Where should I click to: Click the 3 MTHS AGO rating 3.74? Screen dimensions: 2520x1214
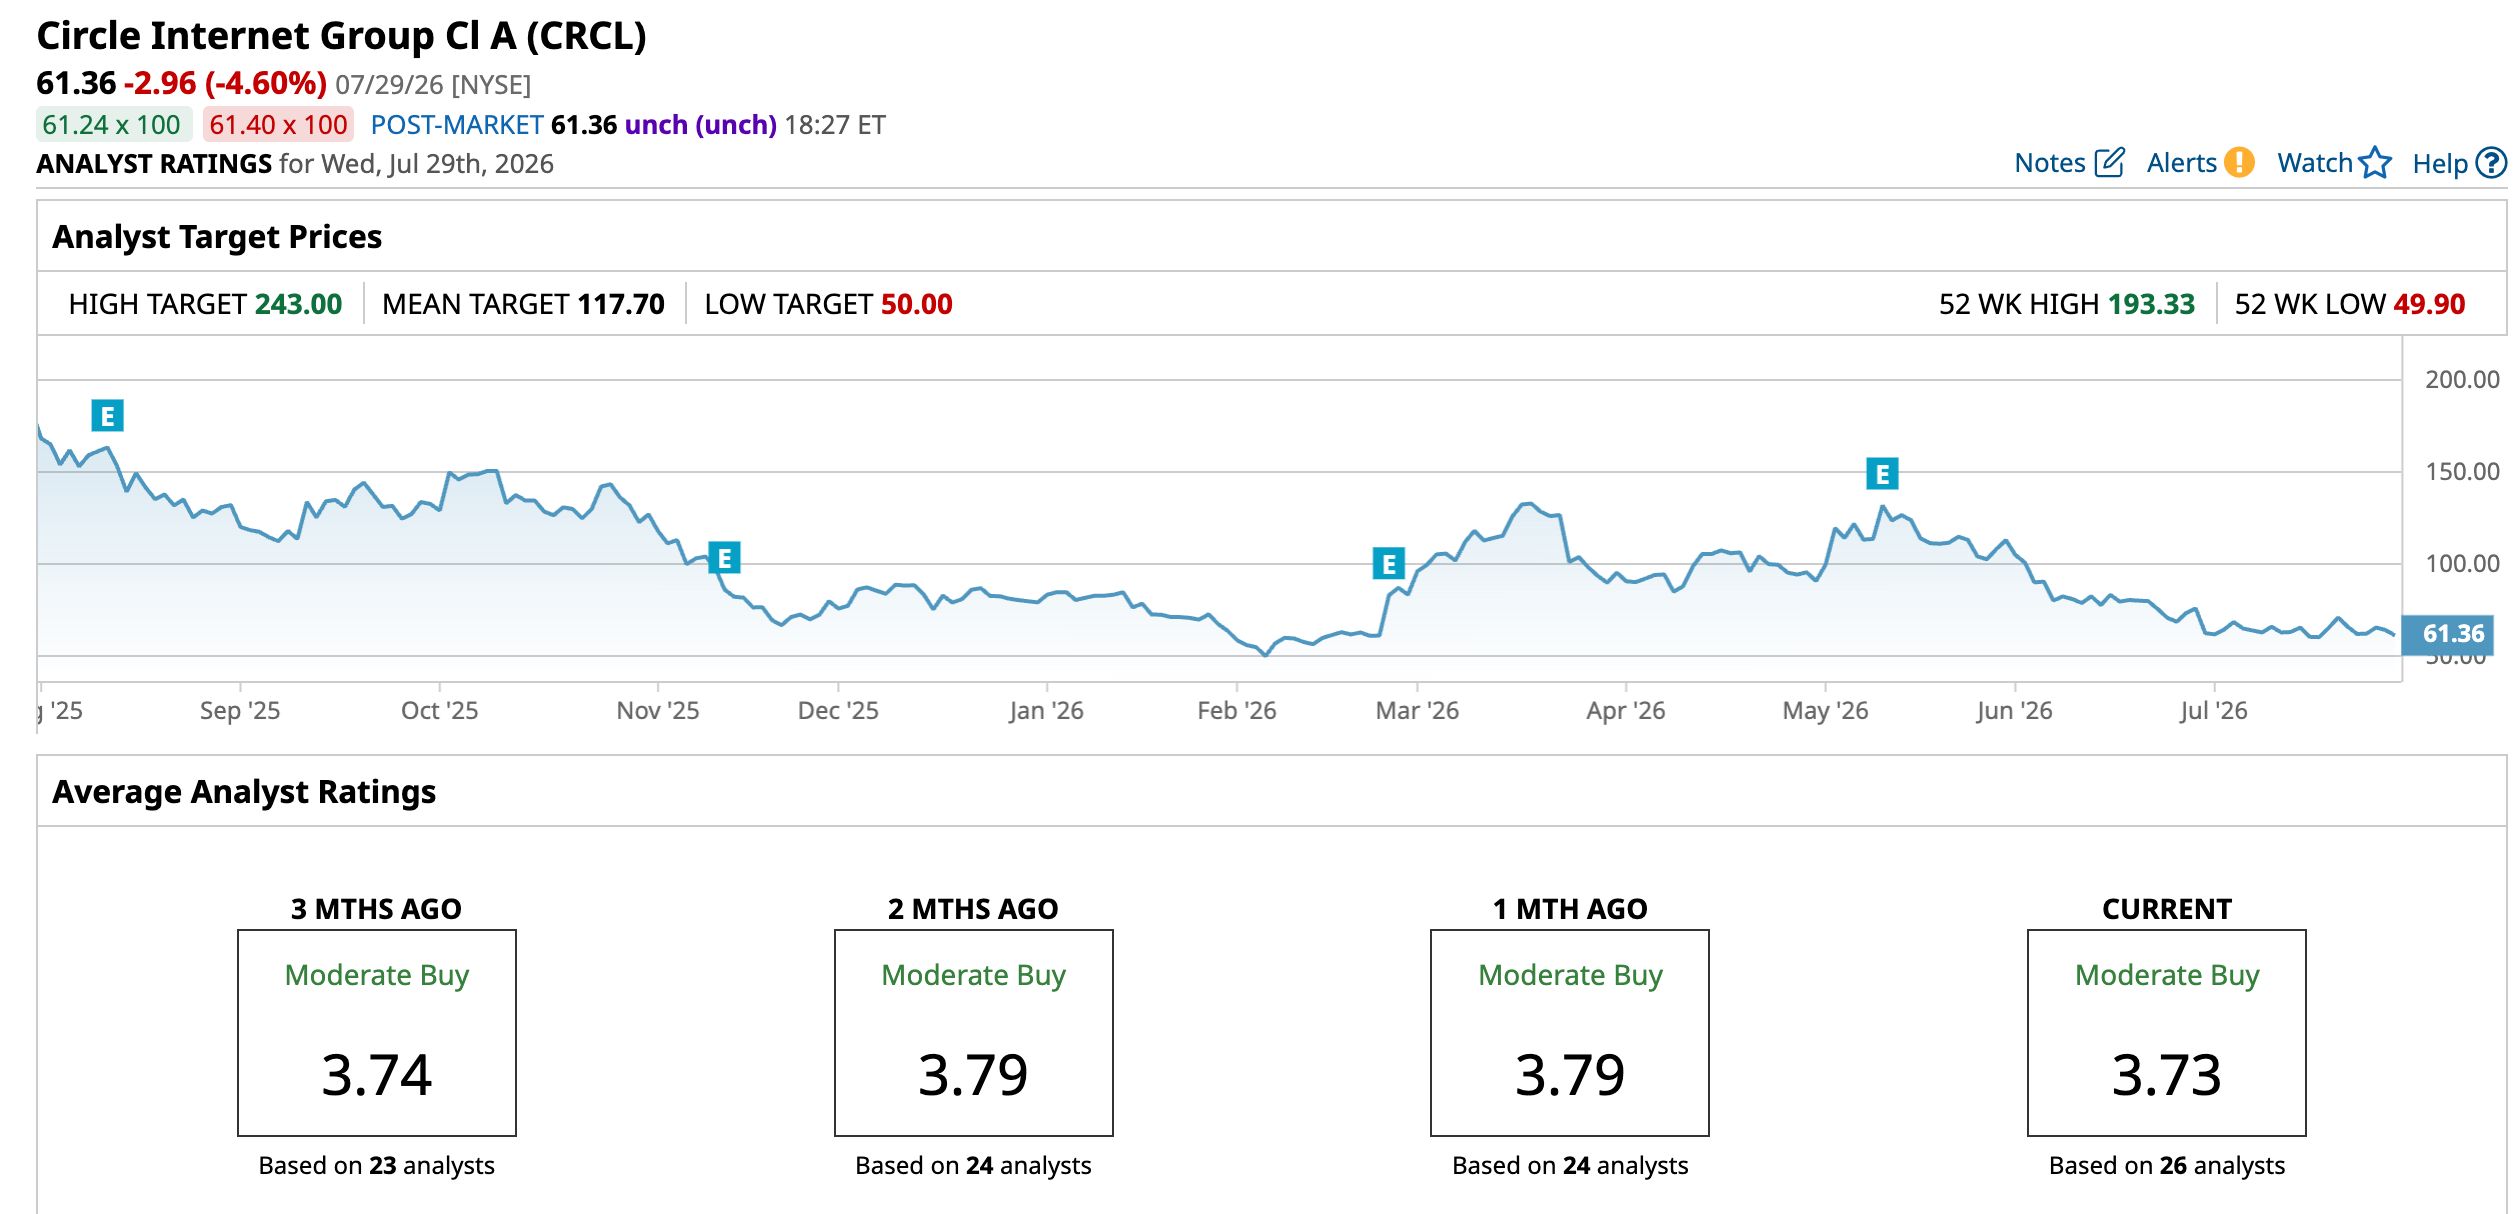pyautogui.click(x=377, y=1076)
